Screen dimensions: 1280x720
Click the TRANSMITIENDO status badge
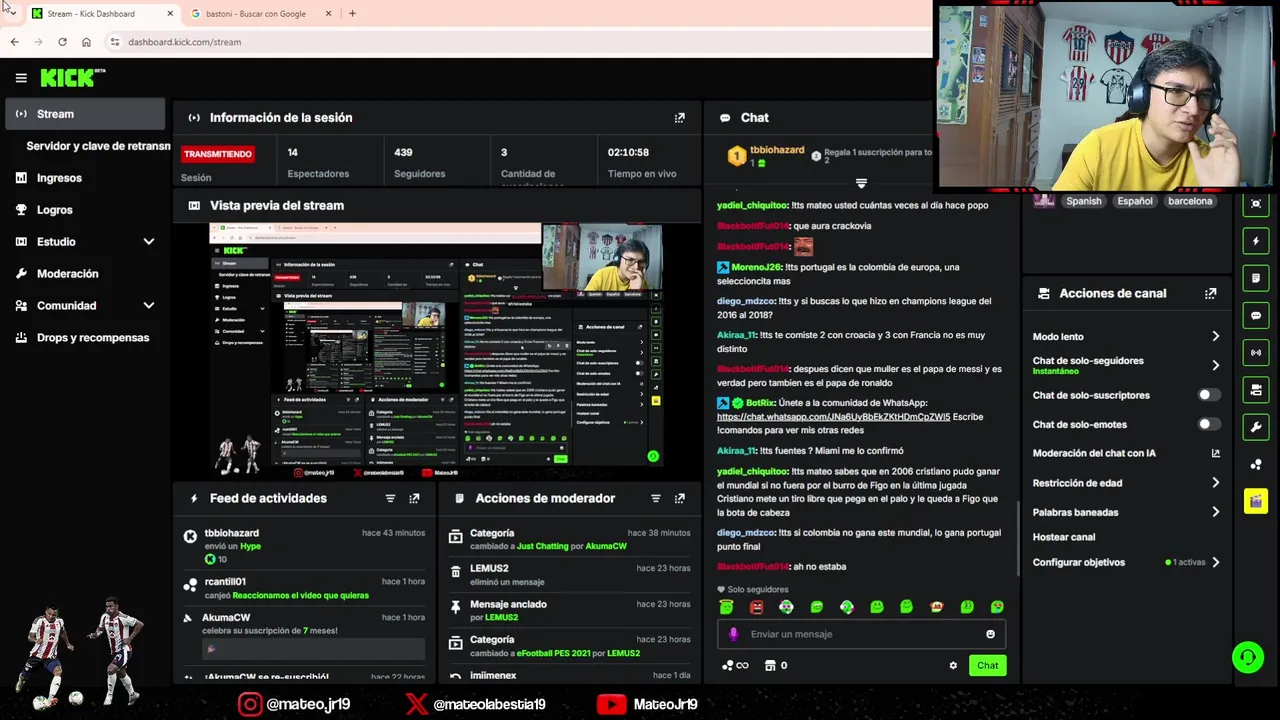click(x=217, y=154)
